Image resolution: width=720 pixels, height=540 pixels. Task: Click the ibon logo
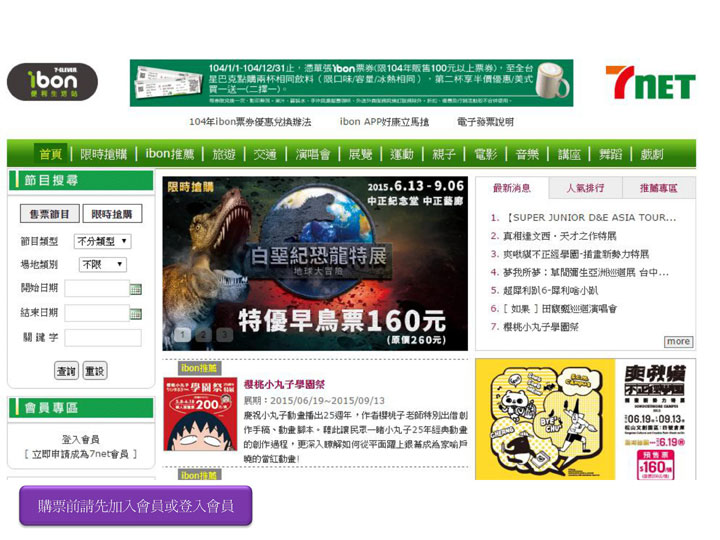[x=52, y=82]
